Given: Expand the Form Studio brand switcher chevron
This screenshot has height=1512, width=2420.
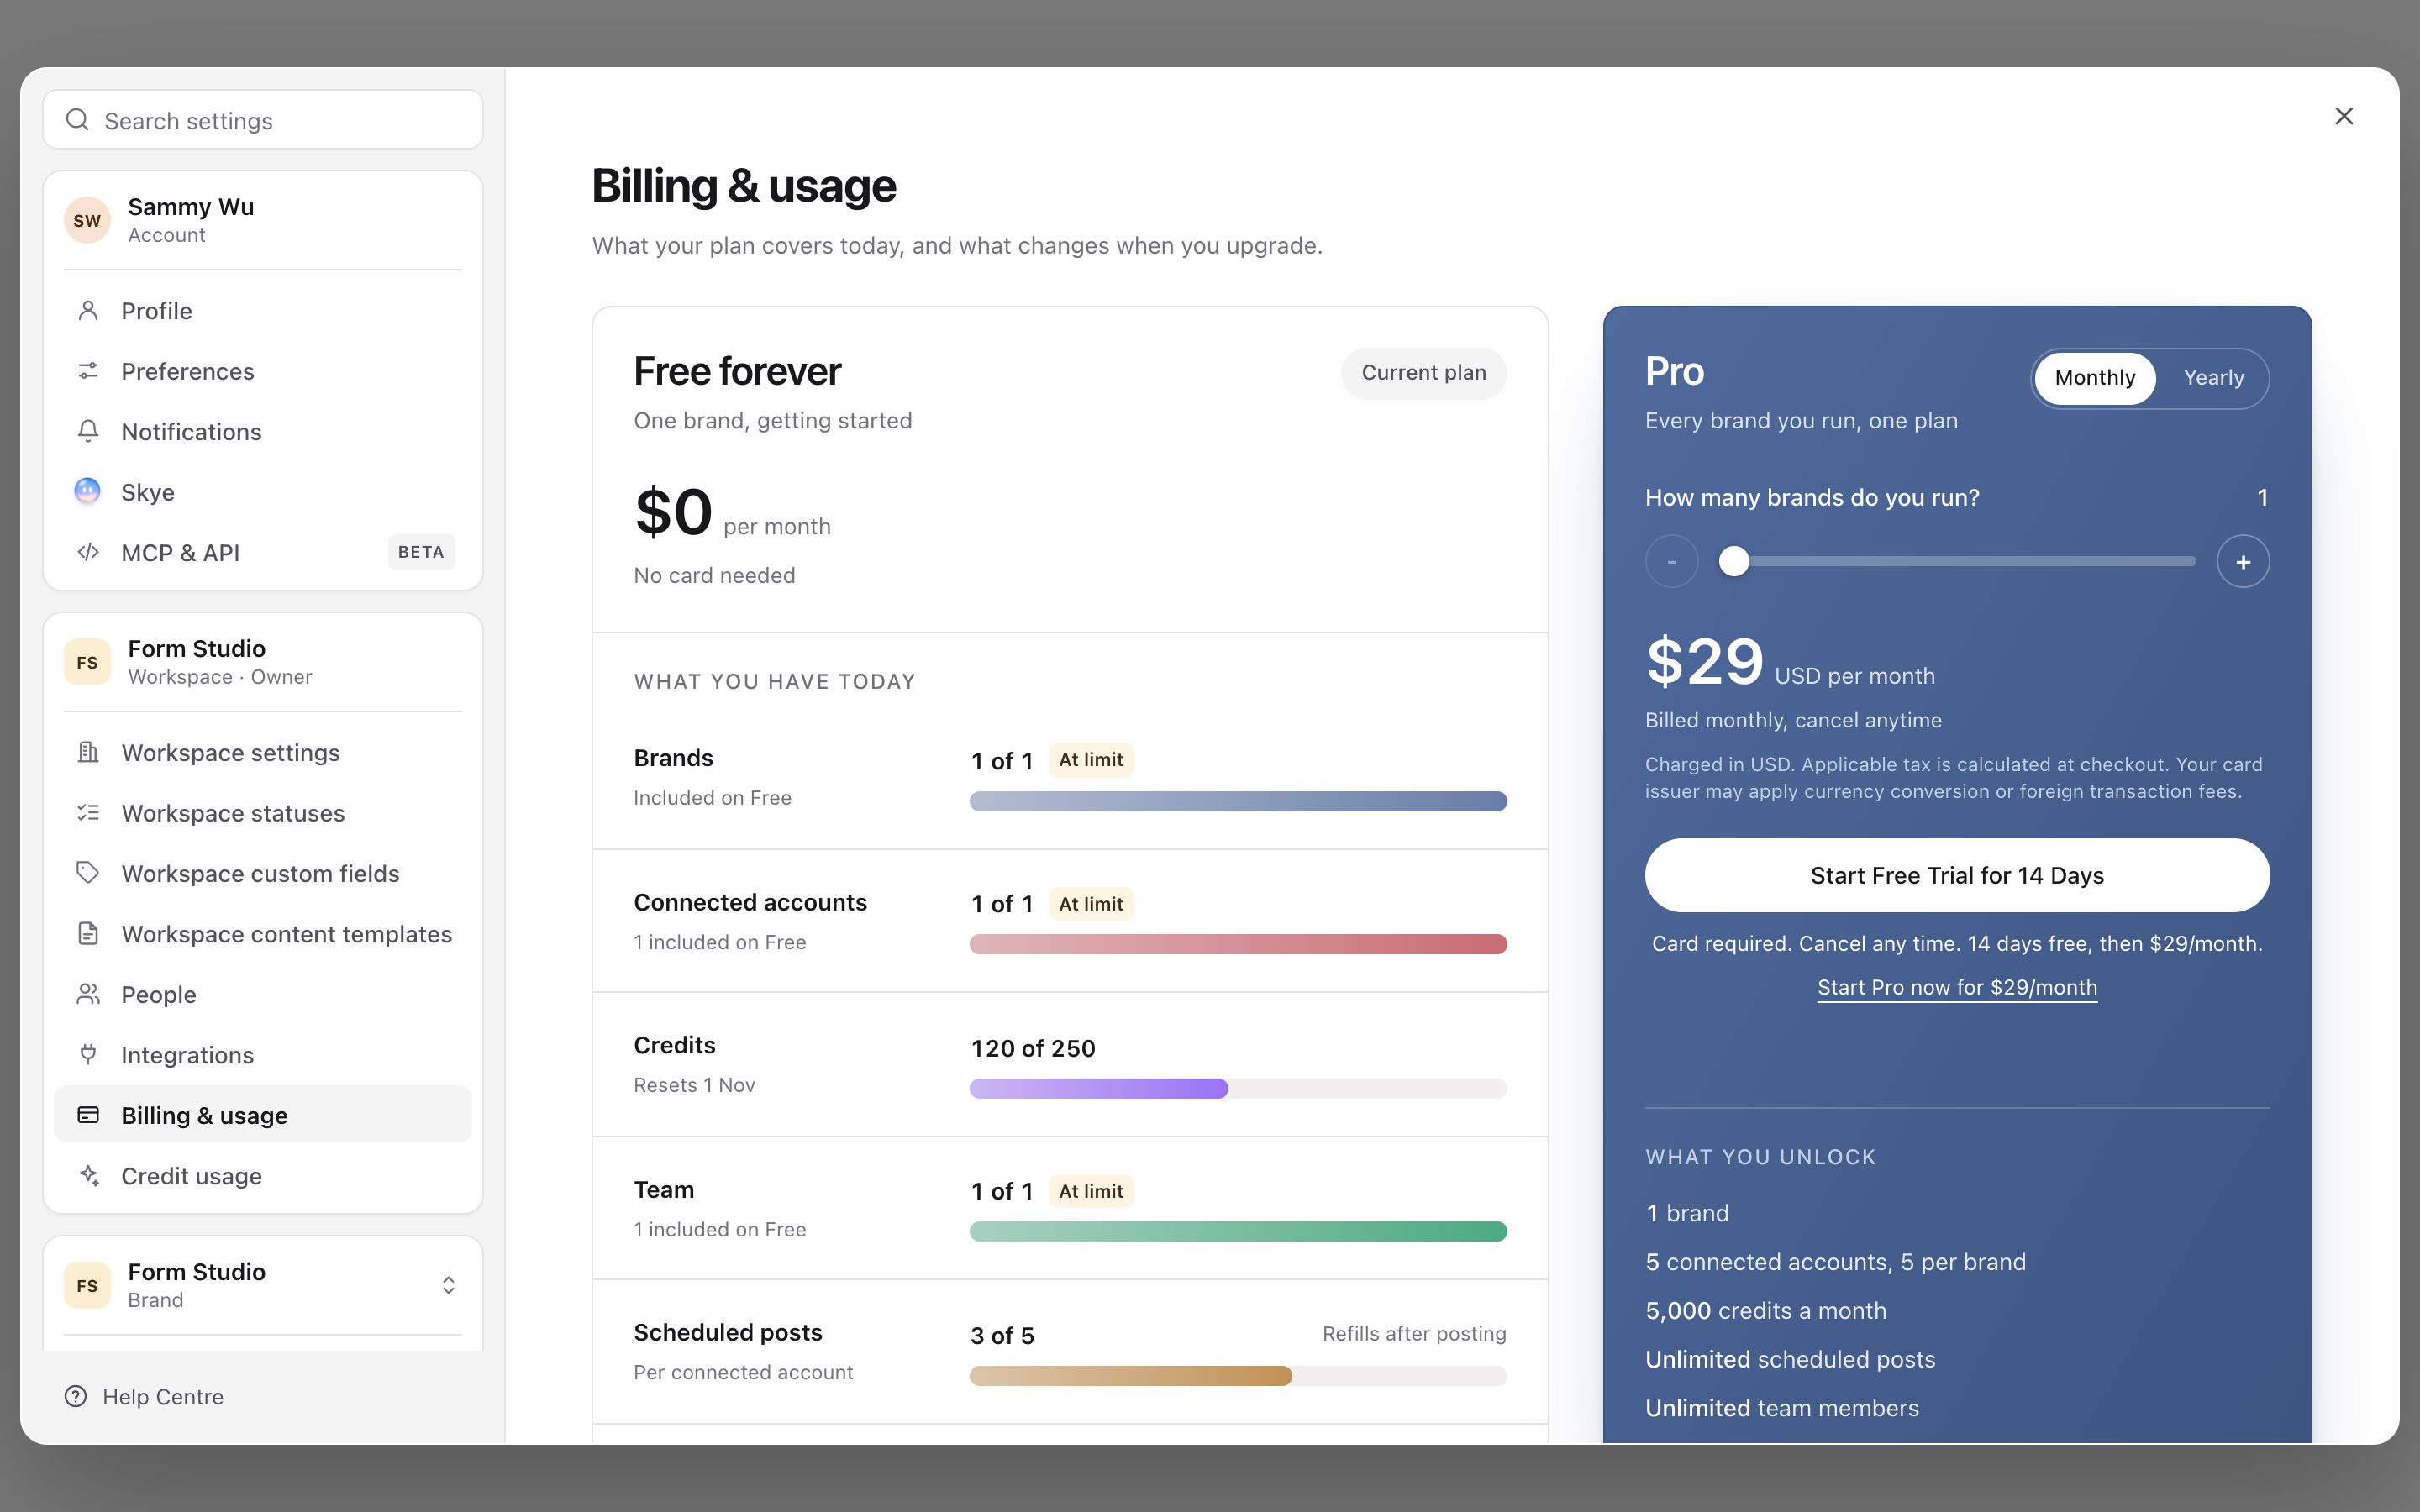Looking at the screenshot, I should [448, 1285].
